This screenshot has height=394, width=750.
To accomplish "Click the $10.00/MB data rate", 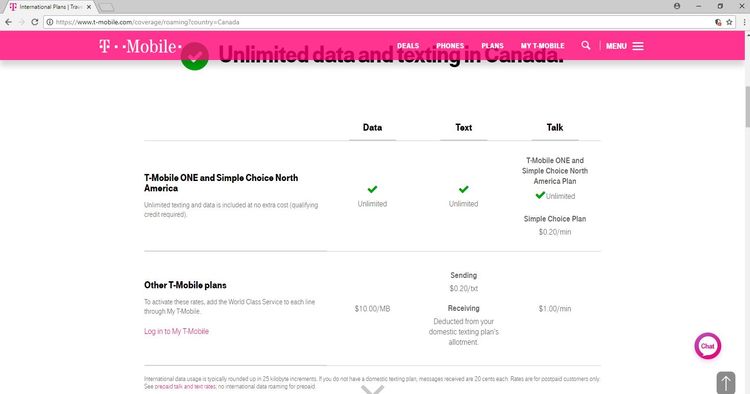I will (x=372, y=309).
